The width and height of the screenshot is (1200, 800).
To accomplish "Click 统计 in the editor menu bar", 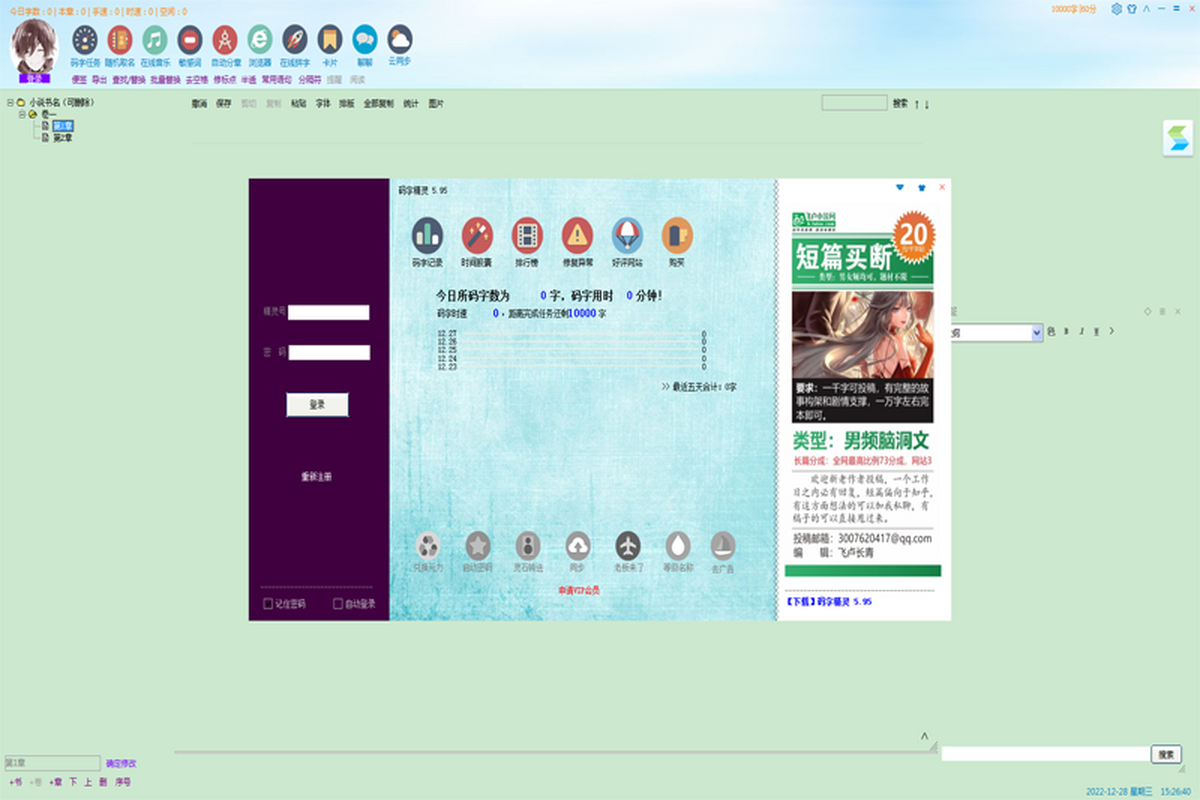I will pyautogui.click(x=411, y=103).
